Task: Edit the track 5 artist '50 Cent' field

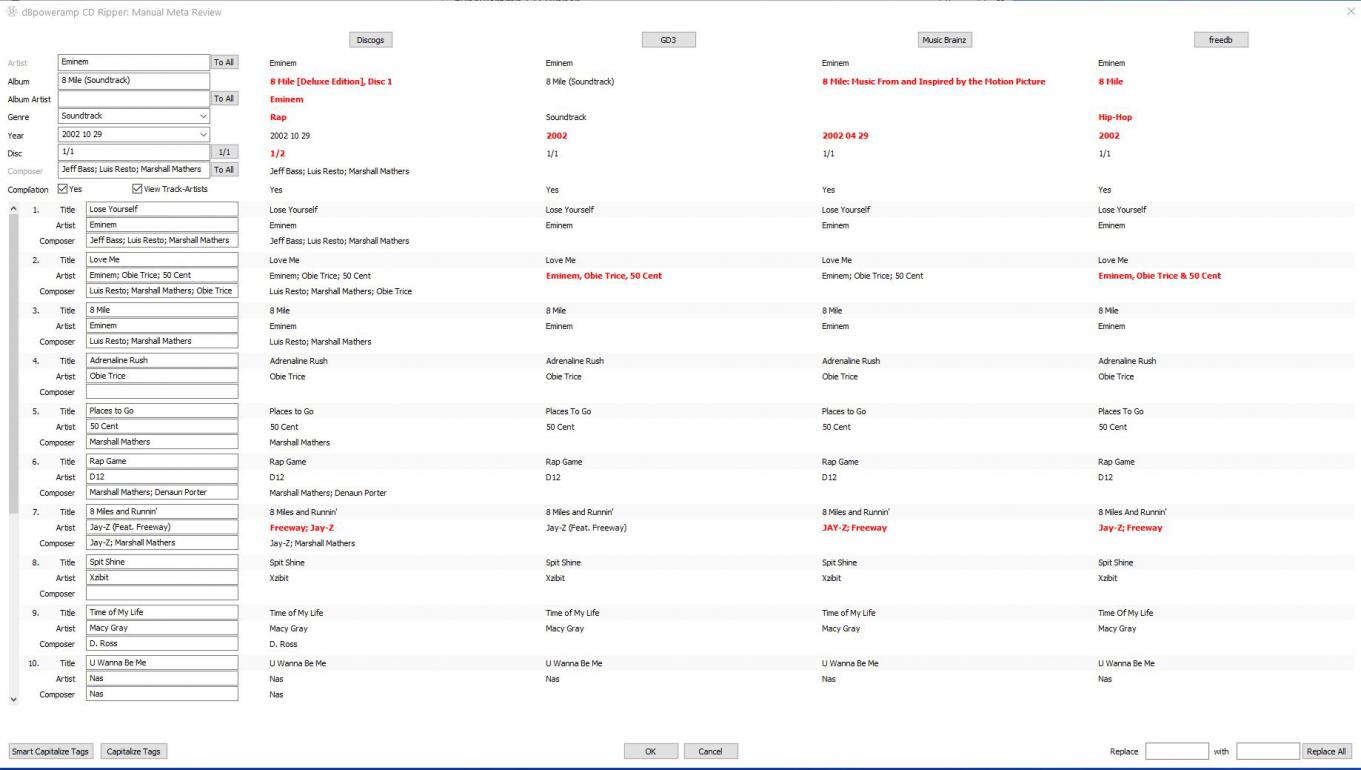Action: tap(162, 426)
